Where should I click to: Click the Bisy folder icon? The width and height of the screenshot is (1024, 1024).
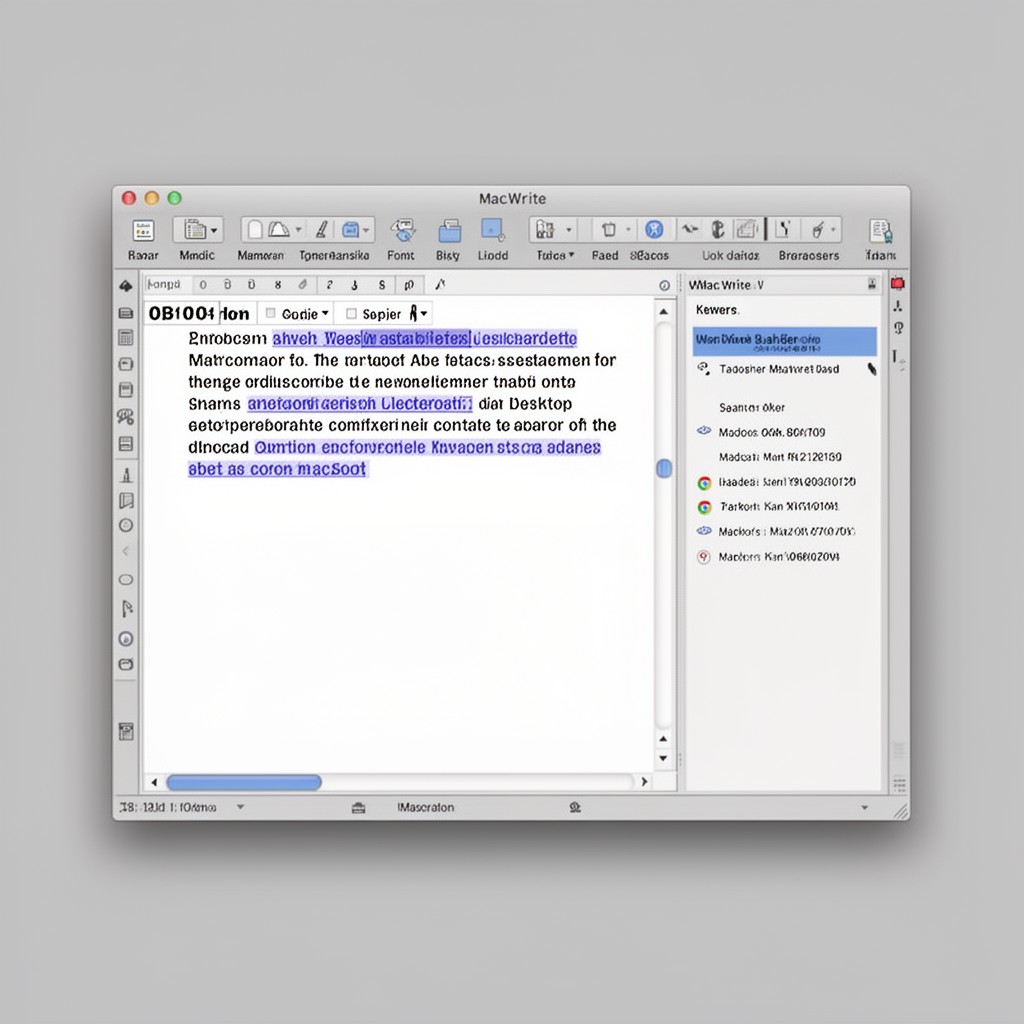point(449,231)
